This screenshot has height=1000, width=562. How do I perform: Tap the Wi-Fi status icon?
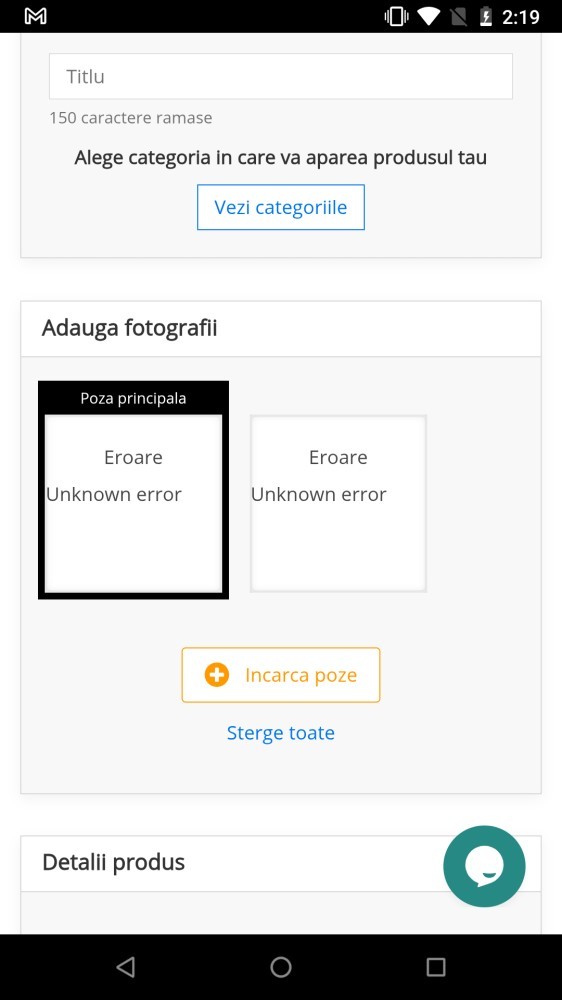(429, 17)
